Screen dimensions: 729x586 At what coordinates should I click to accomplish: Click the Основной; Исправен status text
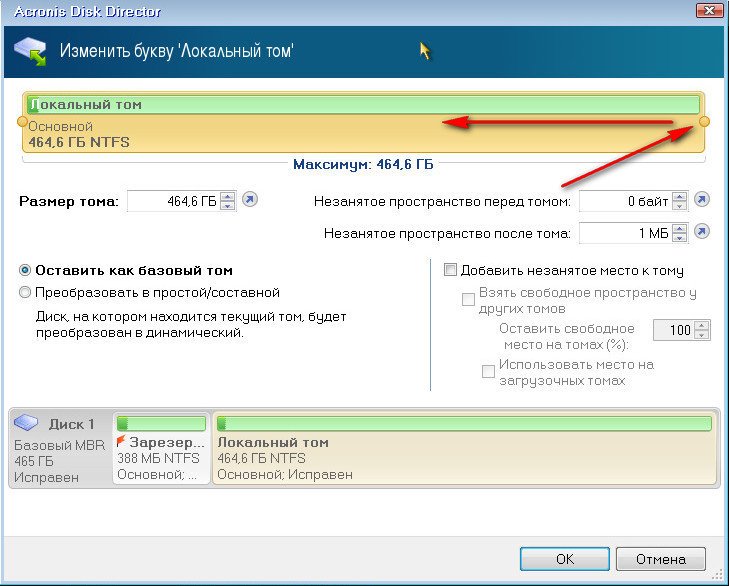point(285,474)
